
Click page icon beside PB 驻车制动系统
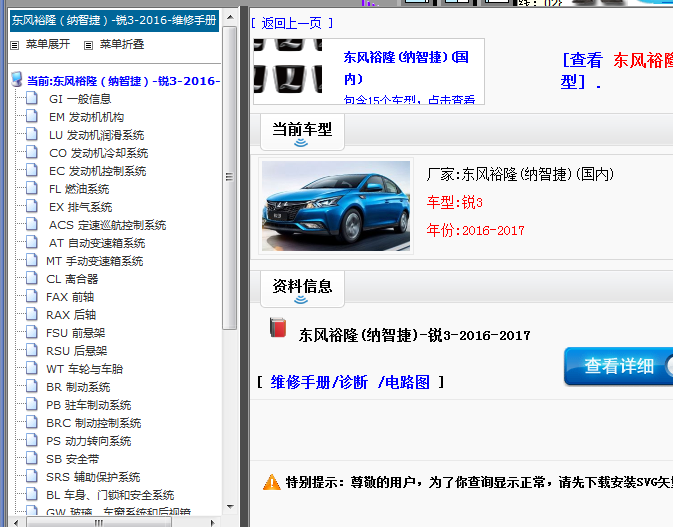coord(31,404)
